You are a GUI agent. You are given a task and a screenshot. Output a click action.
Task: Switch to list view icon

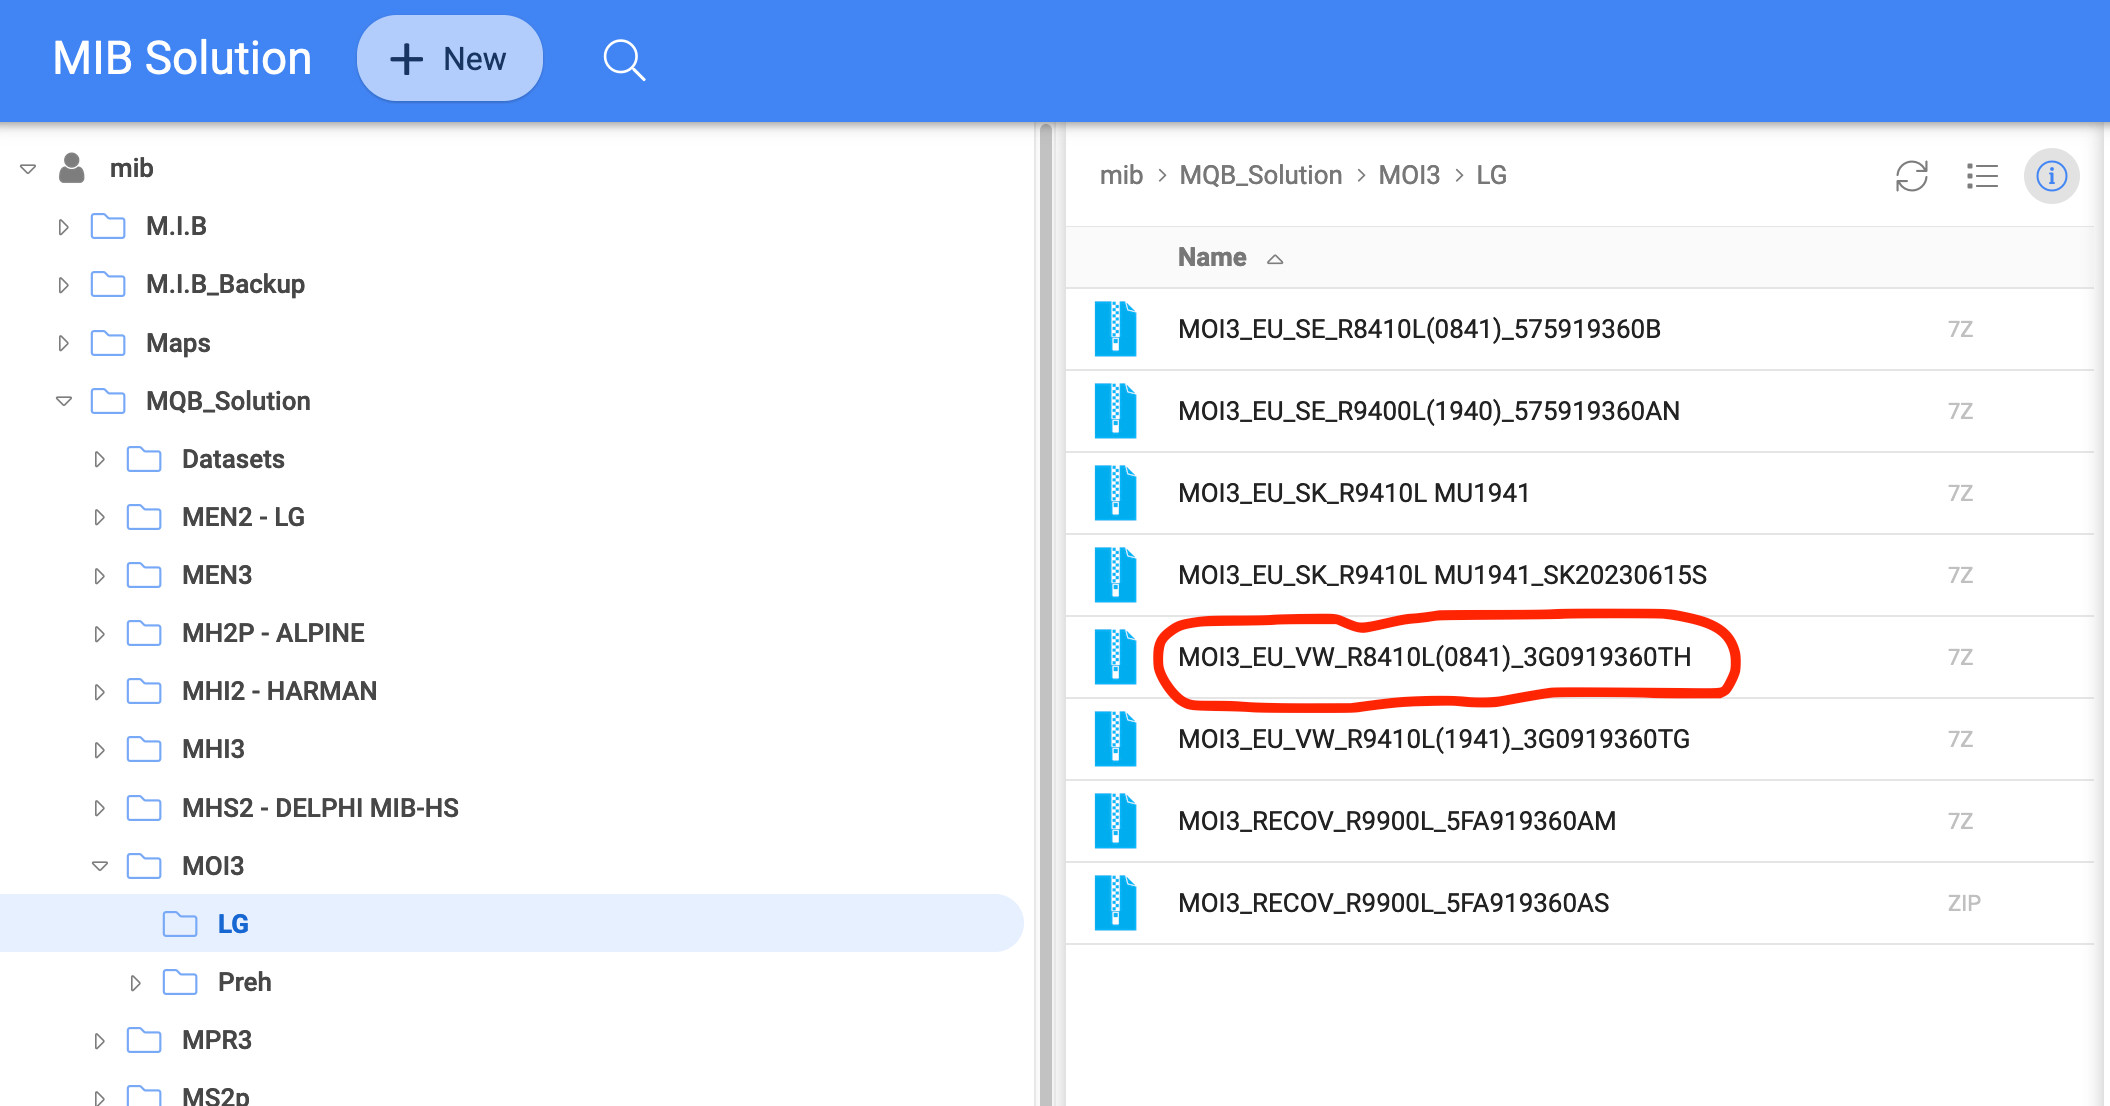coord(1981,176)
